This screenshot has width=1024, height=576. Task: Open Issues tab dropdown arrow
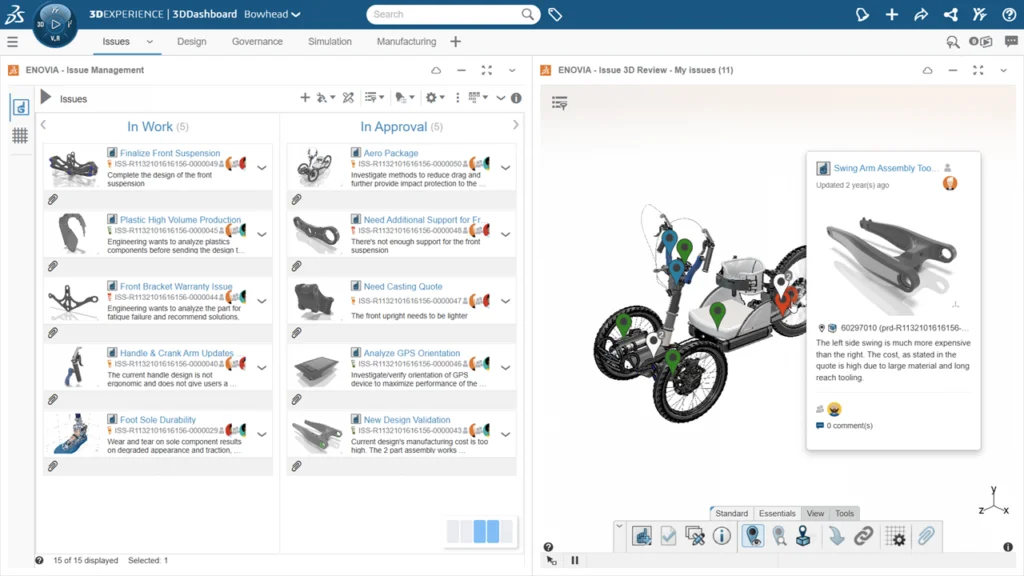(150, 42)
